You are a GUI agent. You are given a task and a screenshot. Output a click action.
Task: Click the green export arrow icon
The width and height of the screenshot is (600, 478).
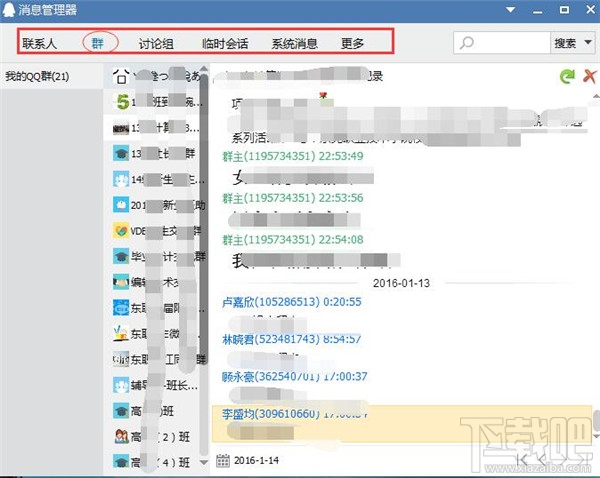pos(567,76)
